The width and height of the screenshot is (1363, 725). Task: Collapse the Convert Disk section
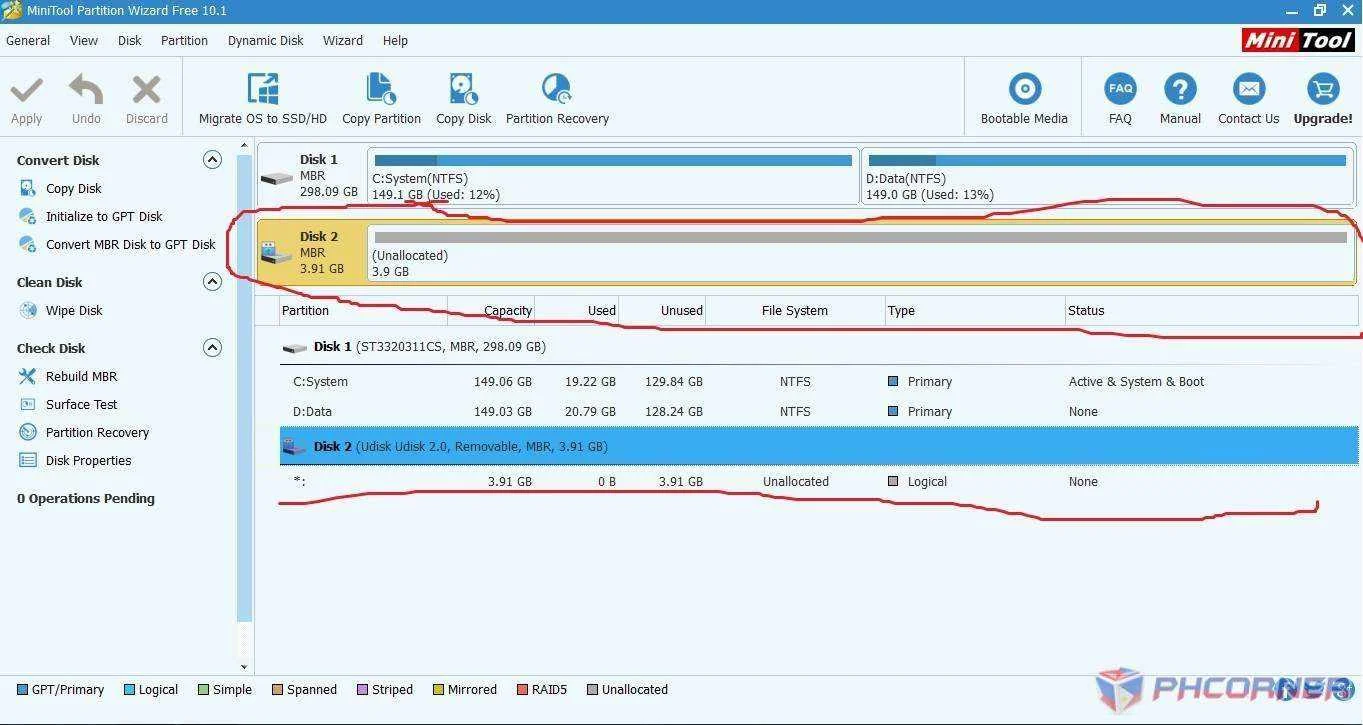coord(212,159)
